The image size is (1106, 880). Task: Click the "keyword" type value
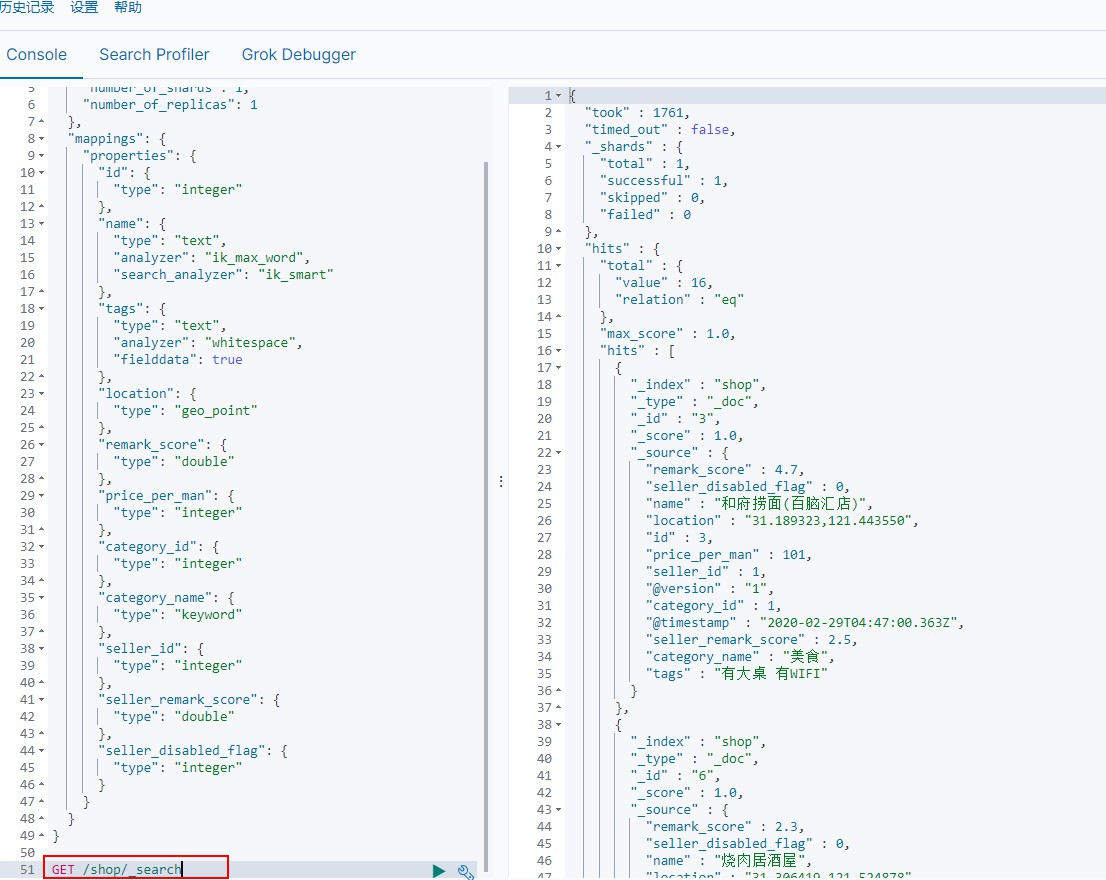pos(208,615)
